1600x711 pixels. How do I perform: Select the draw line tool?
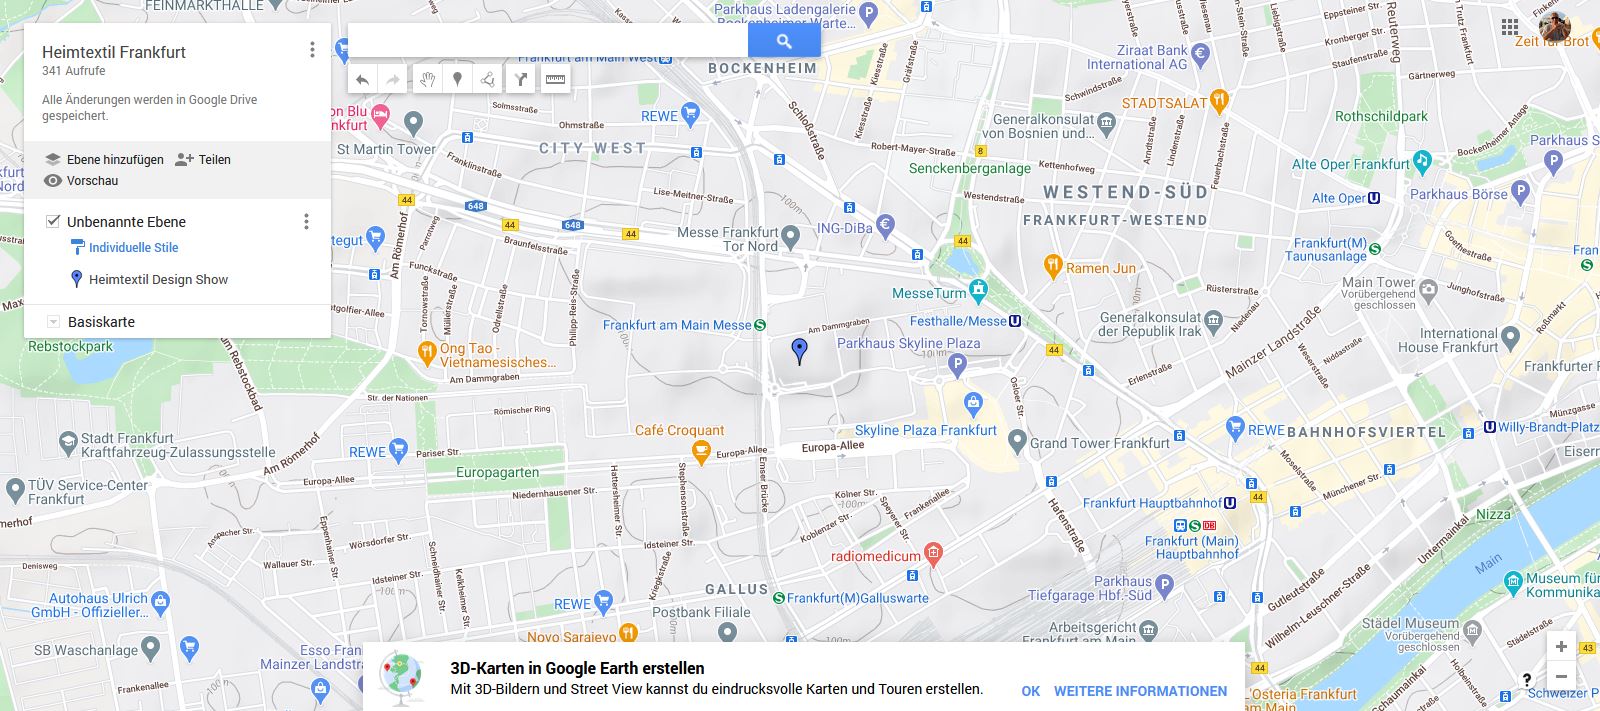point(487,80)
